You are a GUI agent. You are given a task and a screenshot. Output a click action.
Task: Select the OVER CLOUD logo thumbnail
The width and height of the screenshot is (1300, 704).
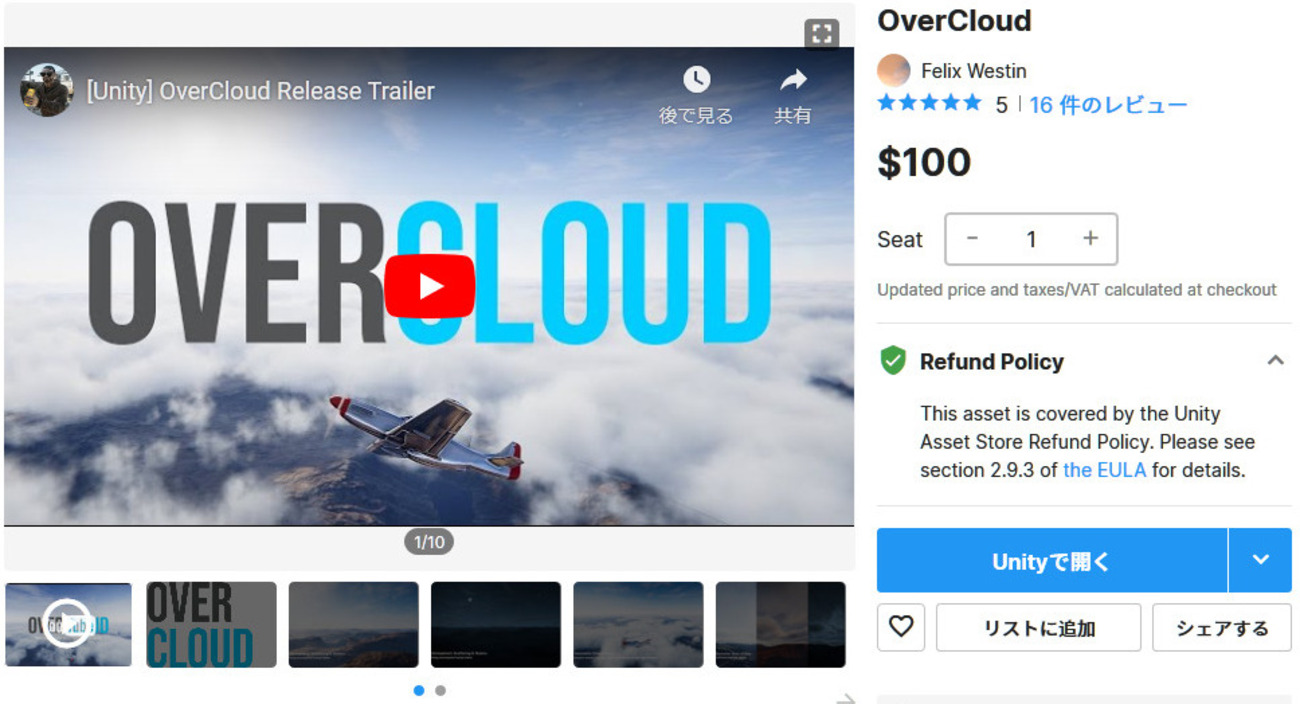(x=211, y=624)
